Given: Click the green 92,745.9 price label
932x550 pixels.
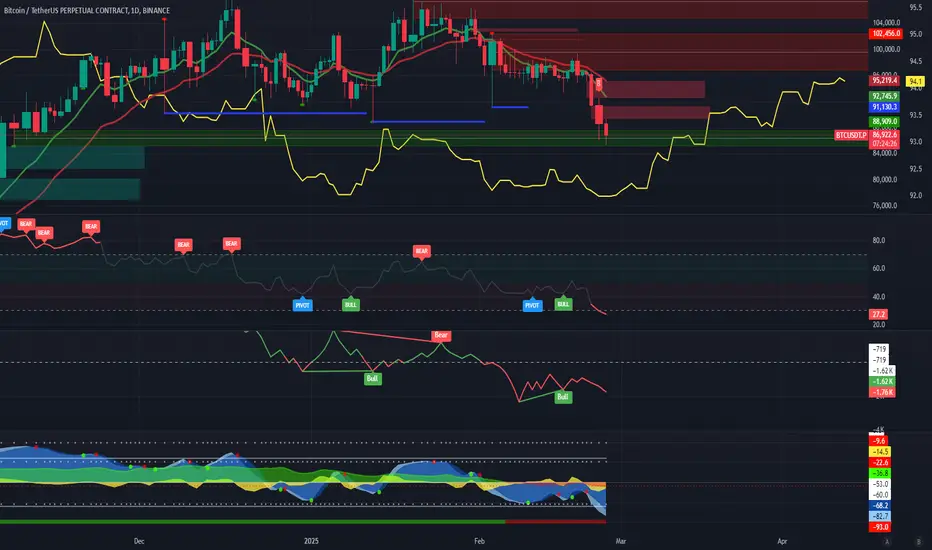Looking at the screenshot, I should 884,96.
